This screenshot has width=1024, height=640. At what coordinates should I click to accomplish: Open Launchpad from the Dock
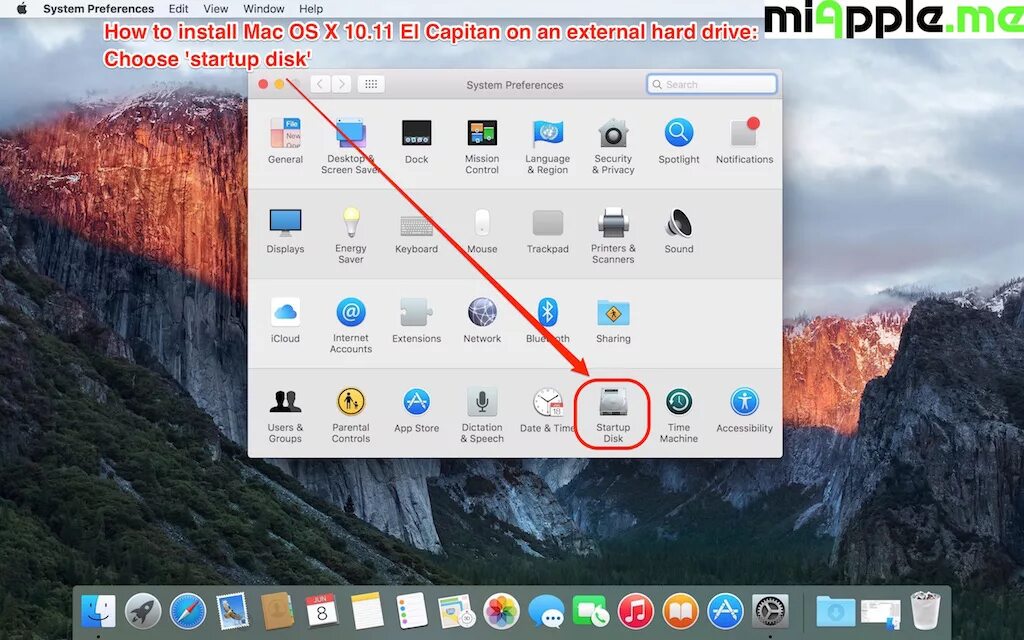coord(143,612)
